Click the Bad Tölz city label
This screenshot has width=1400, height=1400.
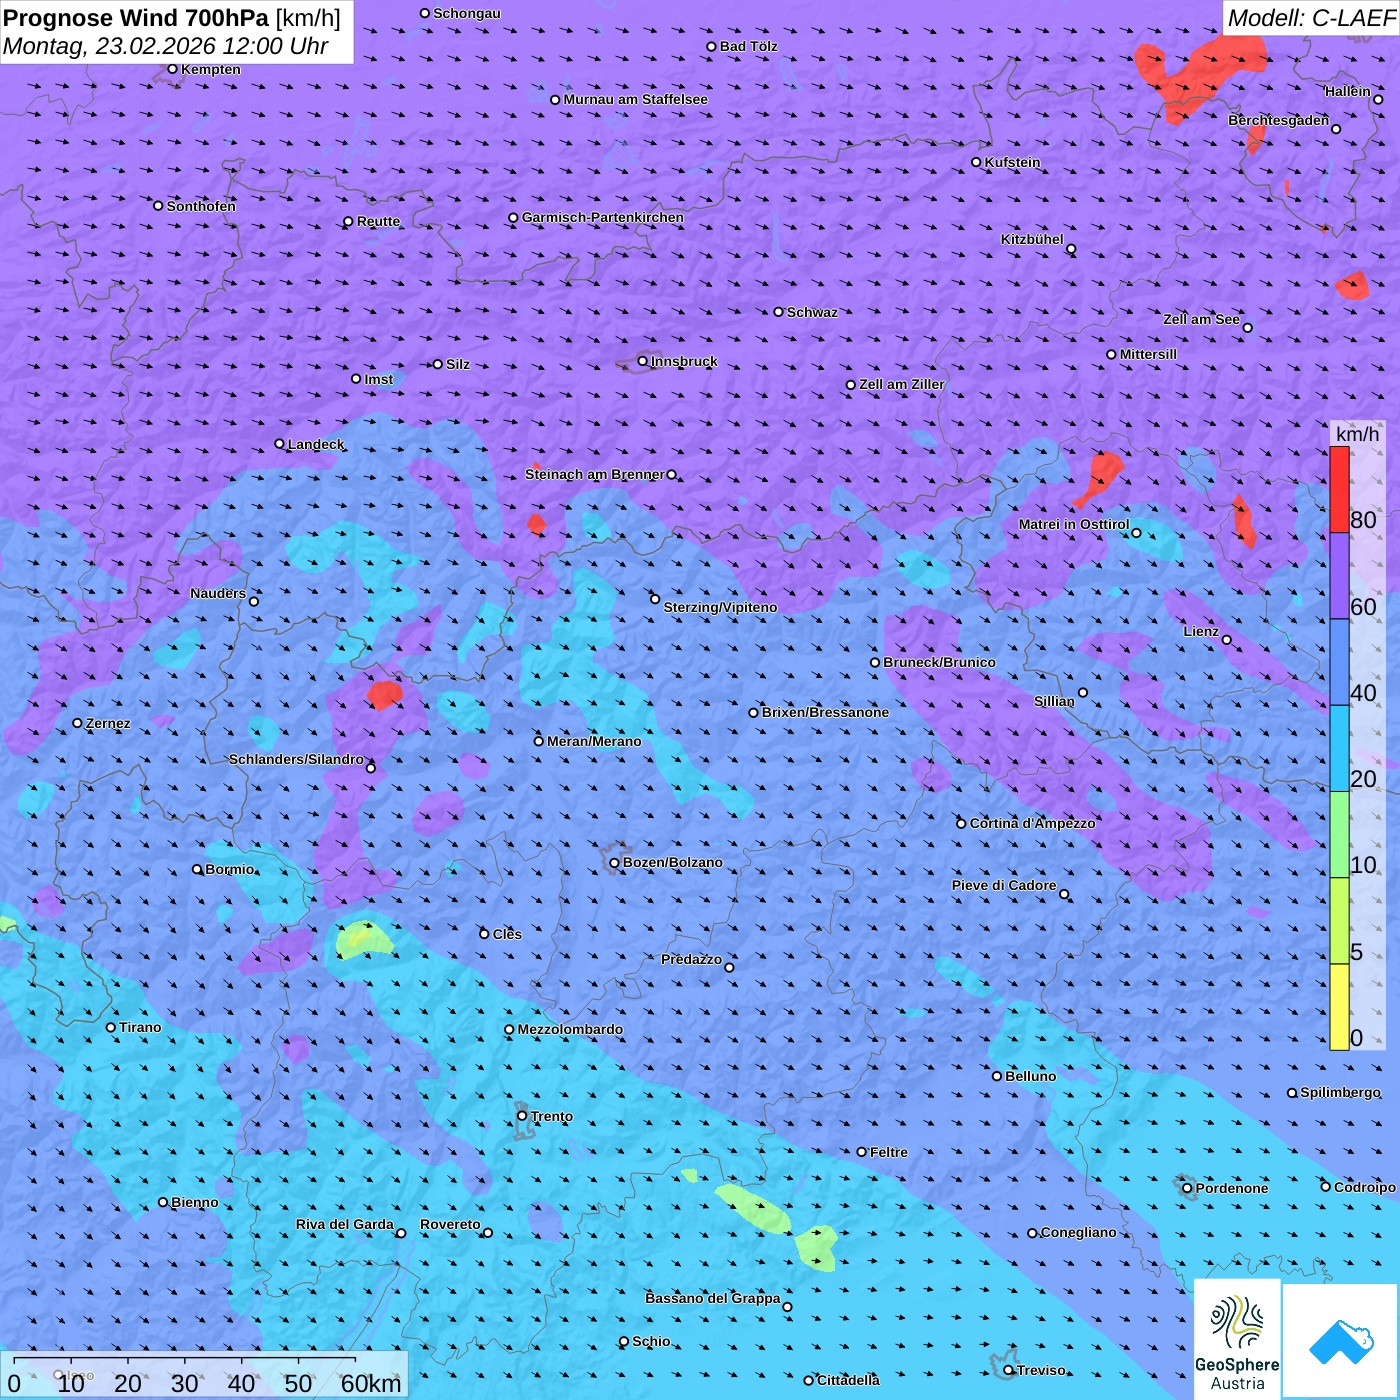click(749, 46)
